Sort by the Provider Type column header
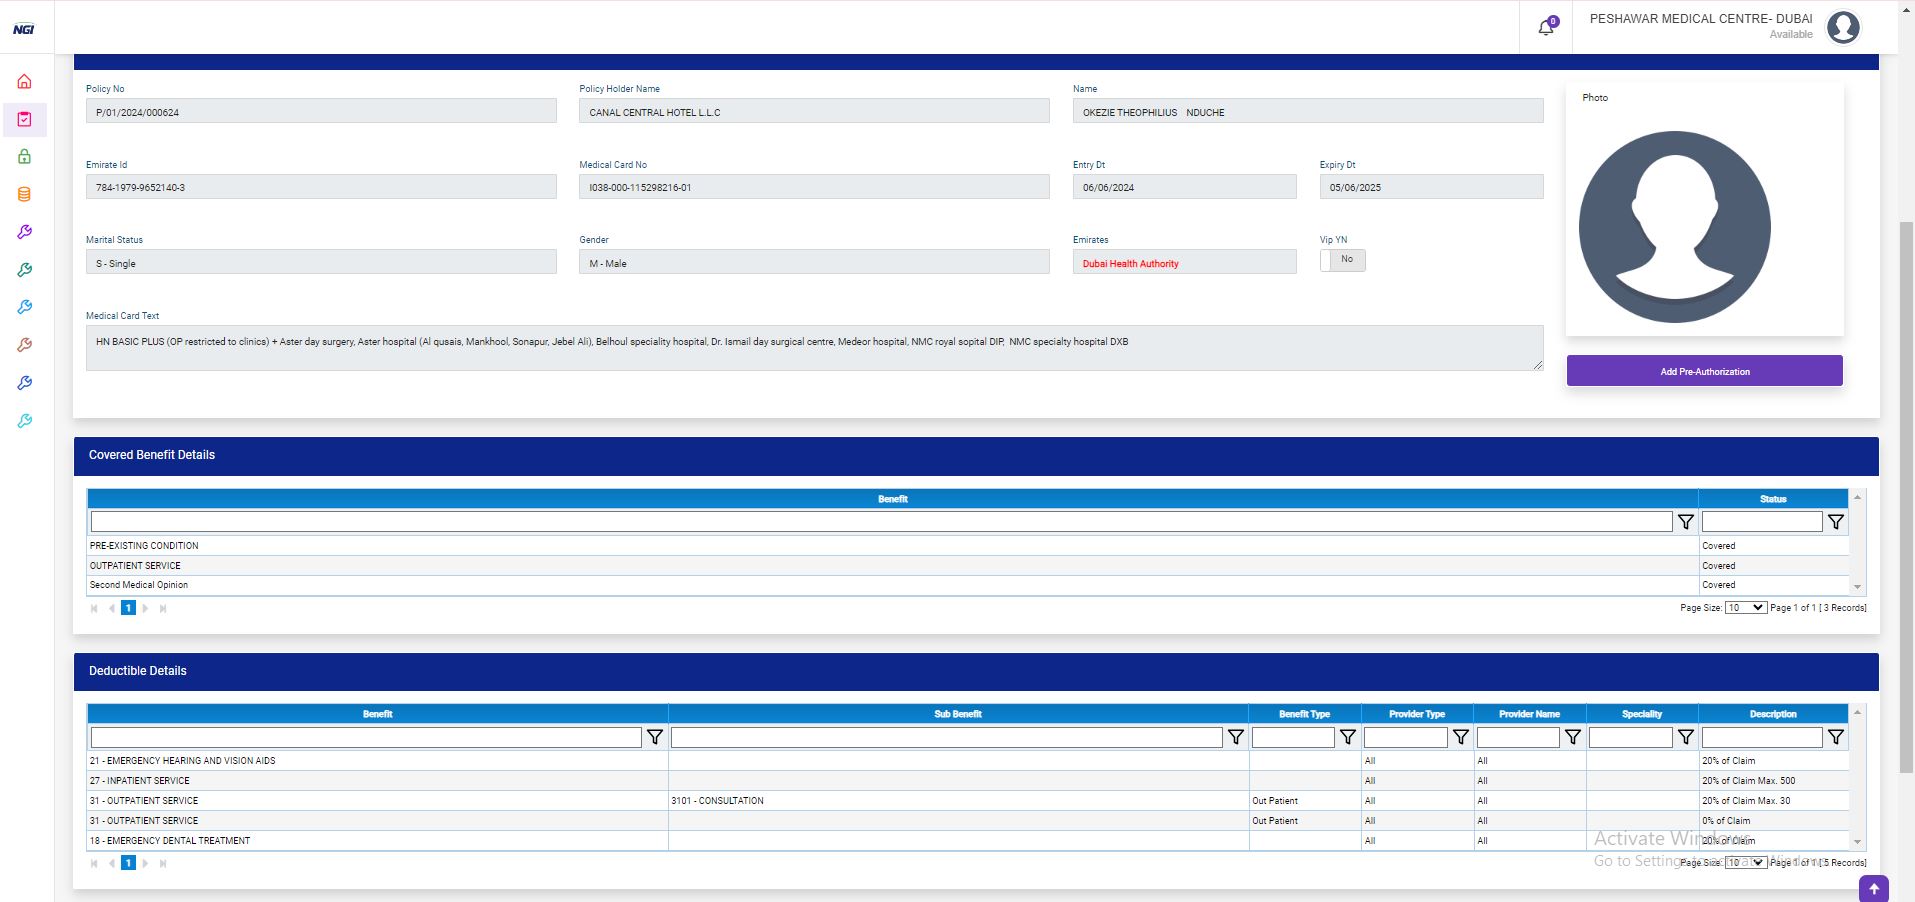This screenshot has height=902, width=1915. pyautogui.click(x=1416, y=714)
